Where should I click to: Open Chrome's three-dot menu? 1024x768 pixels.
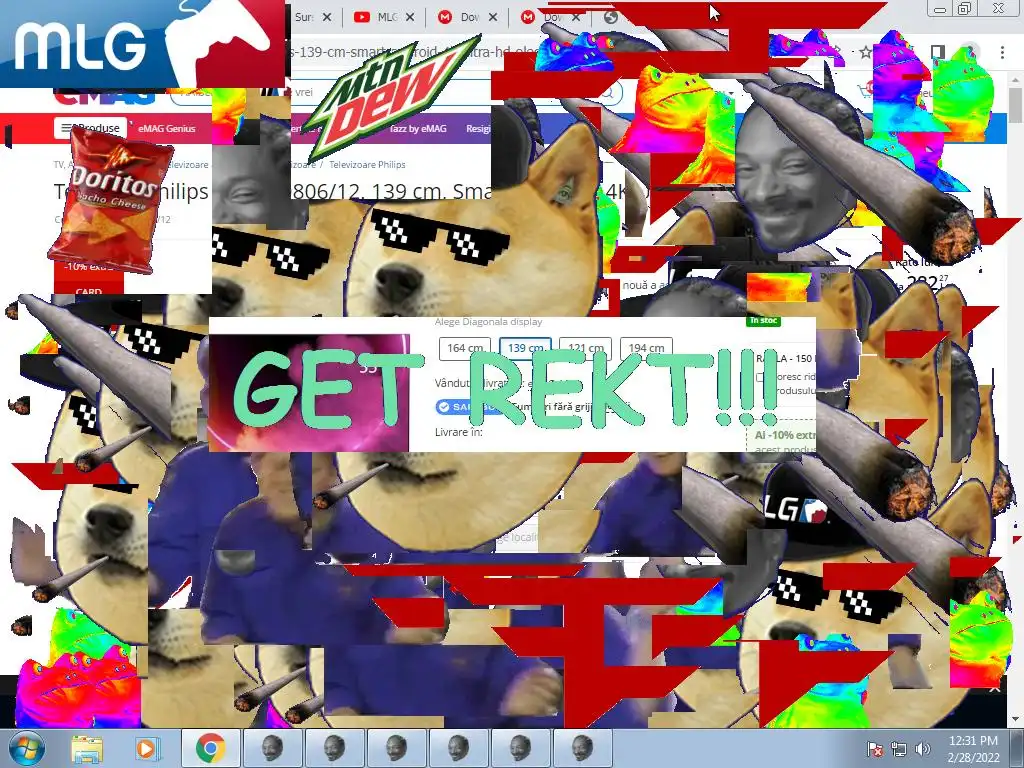point(1002,52)
